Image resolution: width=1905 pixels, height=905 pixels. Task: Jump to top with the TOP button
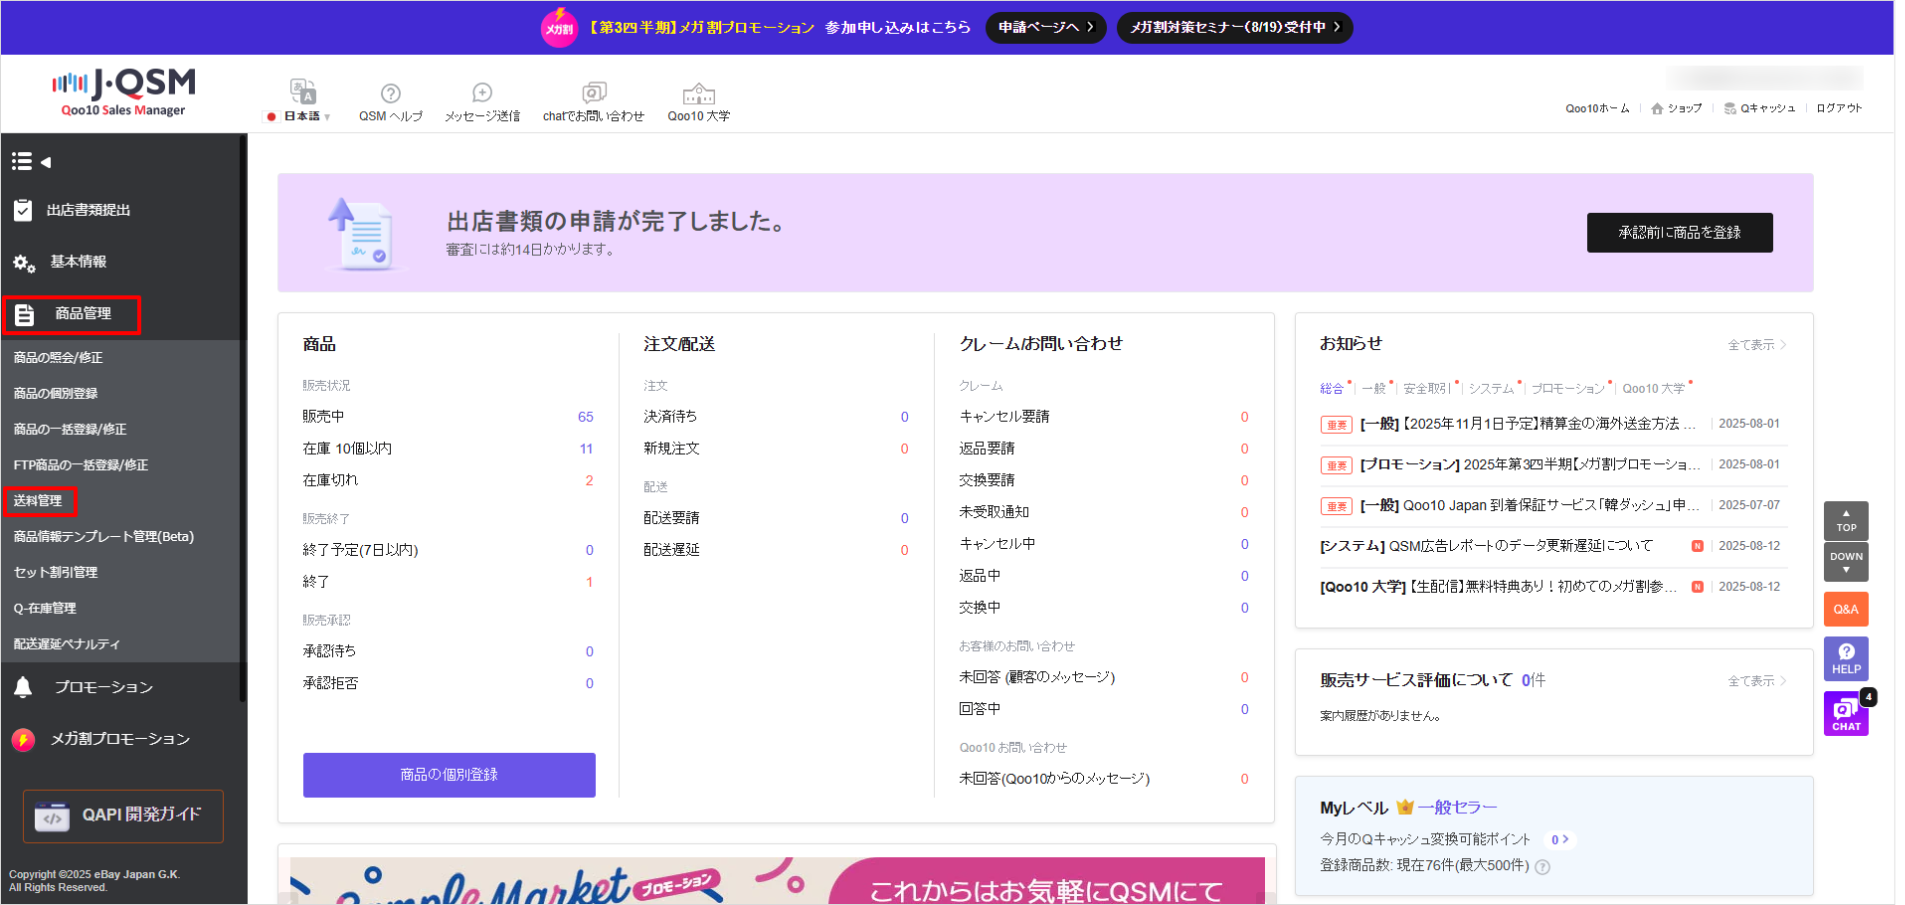[1846, 521]
